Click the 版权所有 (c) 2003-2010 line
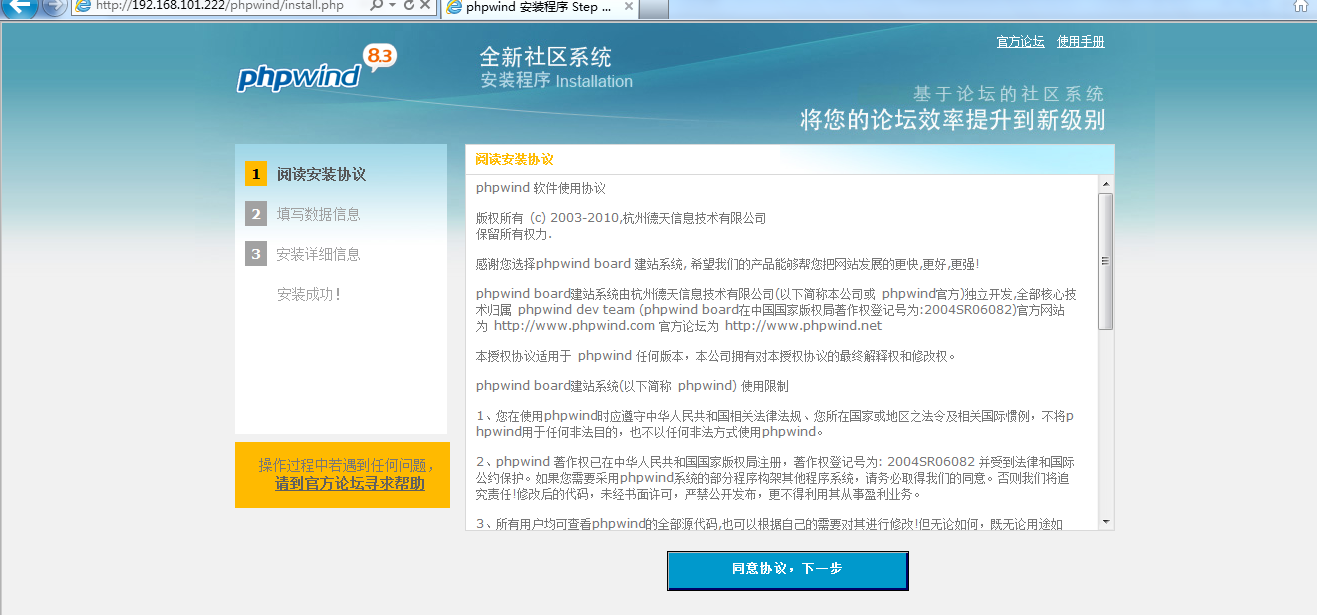Image resolution: width=1317 pixels, height=615 pixels. click(x=621, y=218)
